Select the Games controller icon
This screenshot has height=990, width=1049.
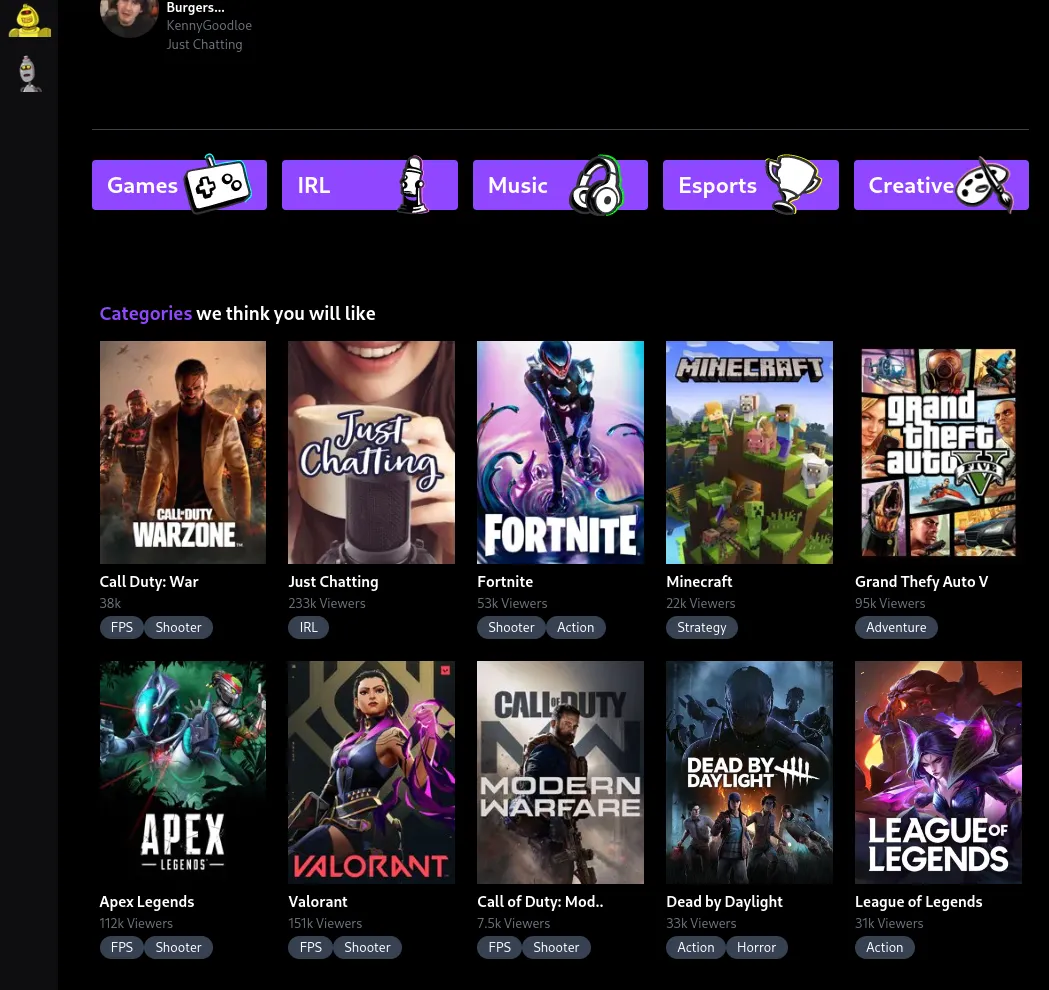217,184
